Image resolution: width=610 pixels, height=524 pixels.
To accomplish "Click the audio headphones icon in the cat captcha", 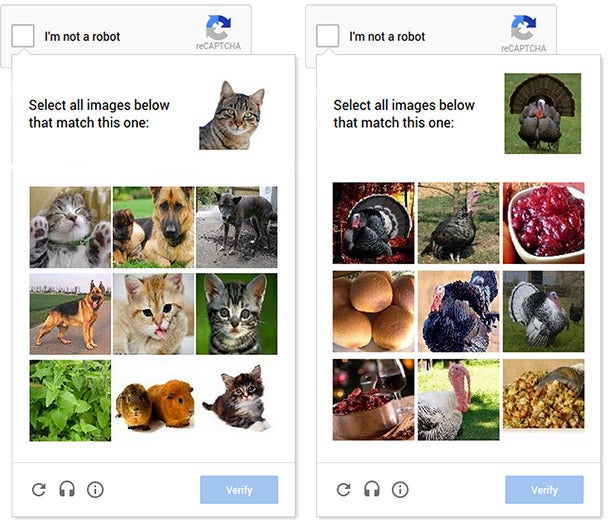I will tap(67, 489).
